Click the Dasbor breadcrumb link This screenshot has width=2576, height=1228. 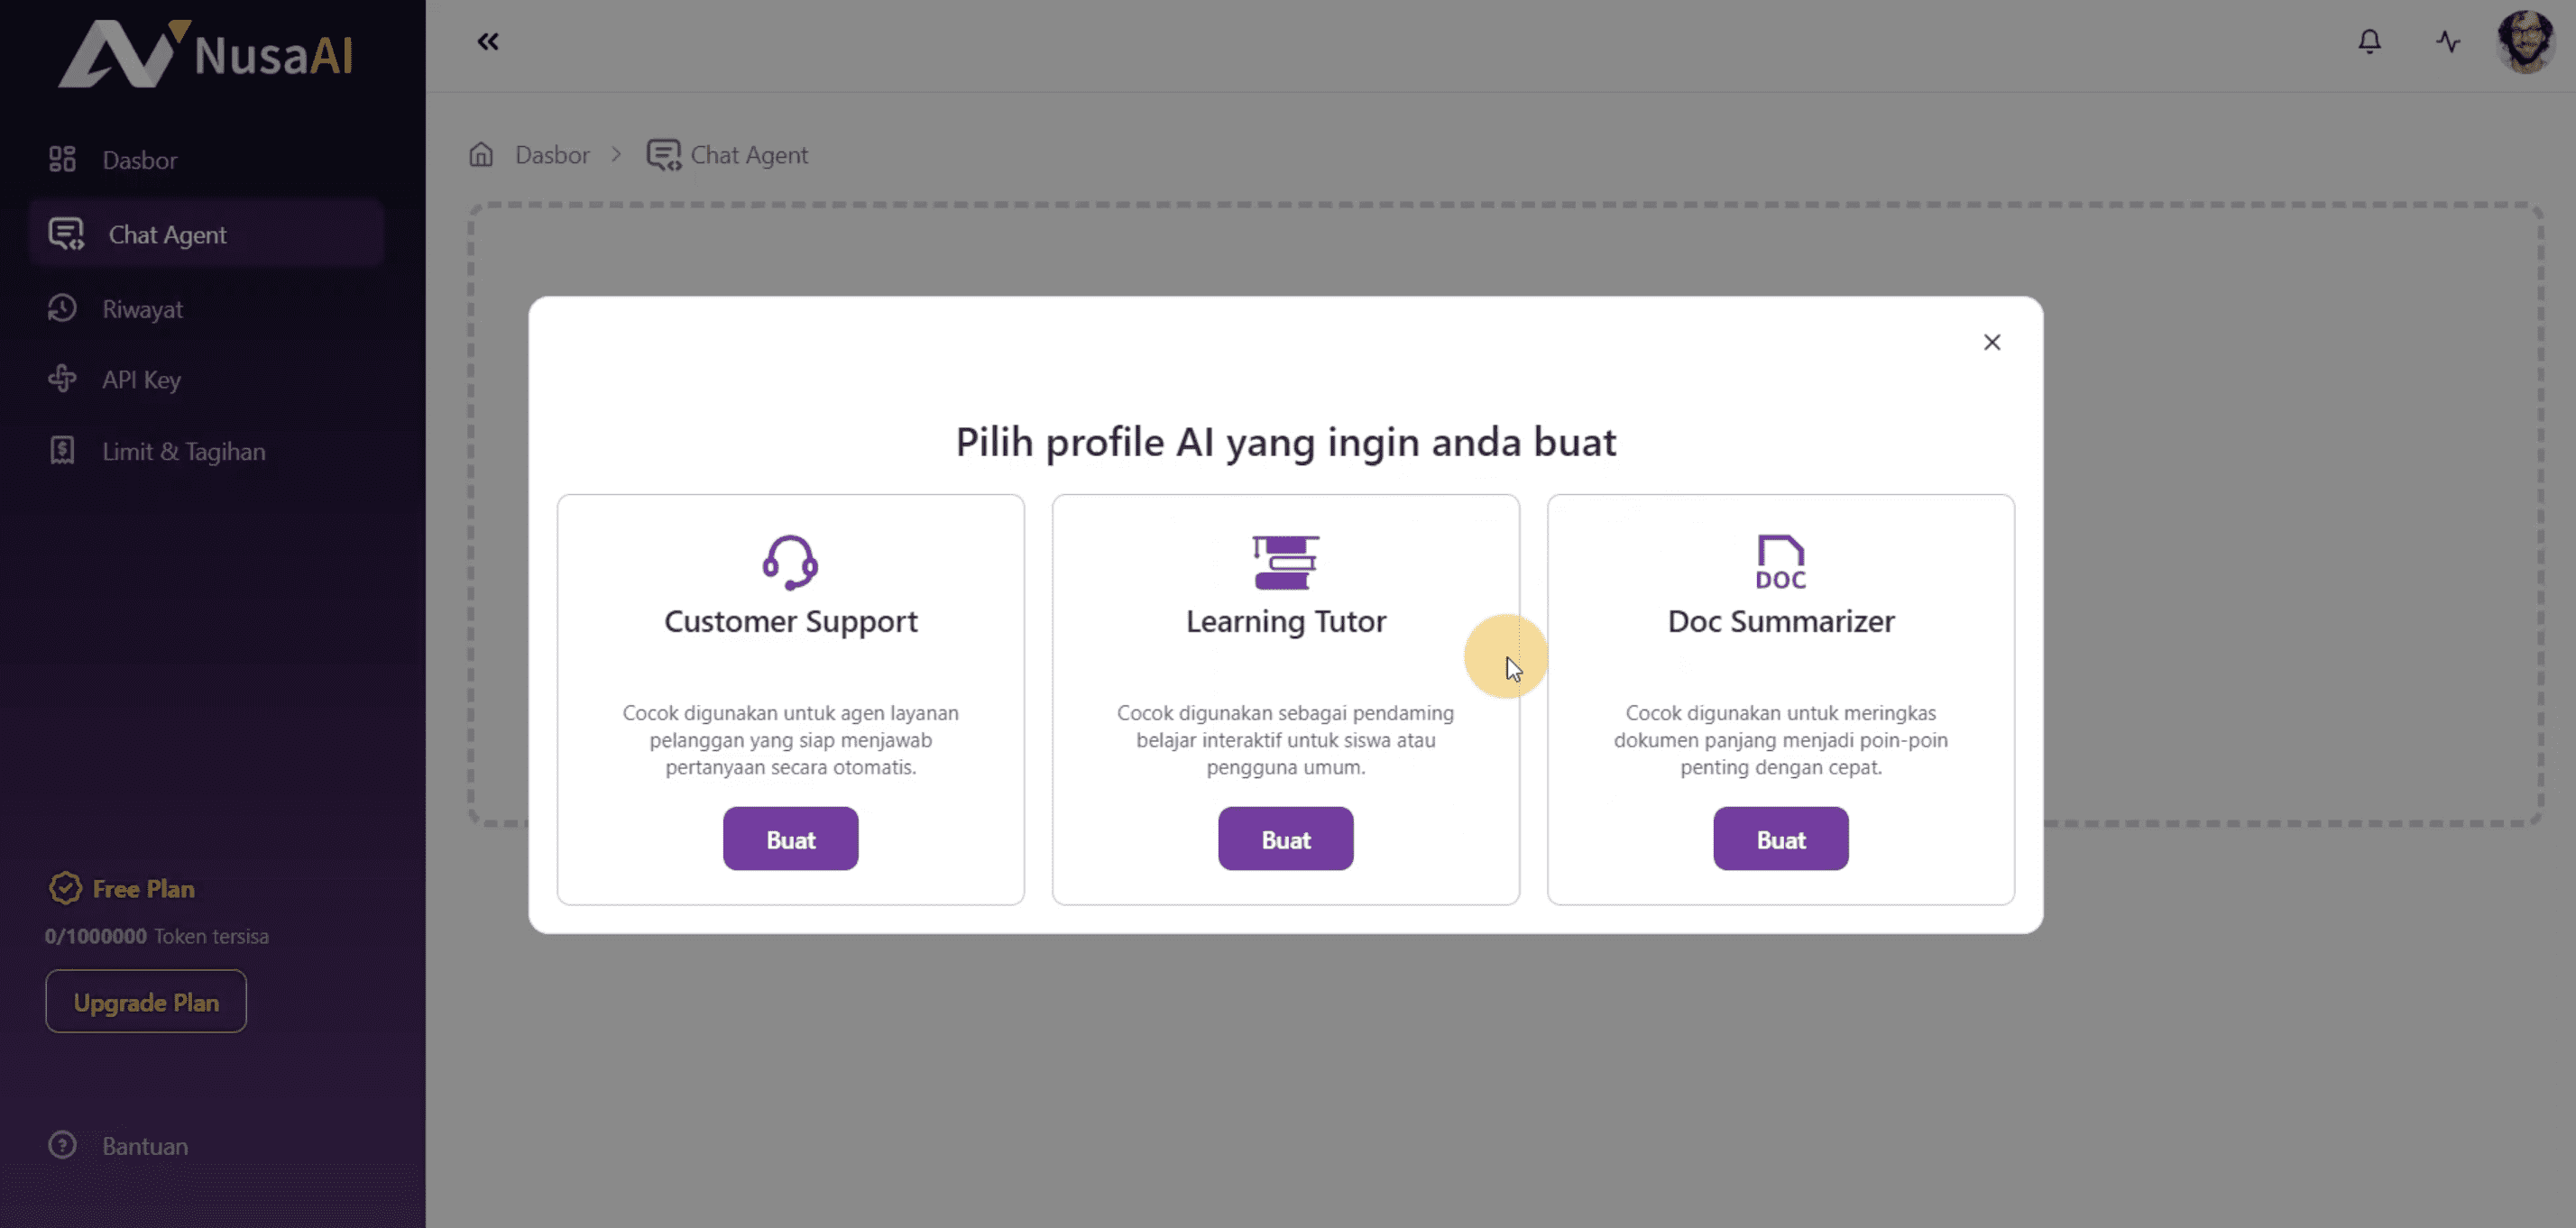[552, 155]
